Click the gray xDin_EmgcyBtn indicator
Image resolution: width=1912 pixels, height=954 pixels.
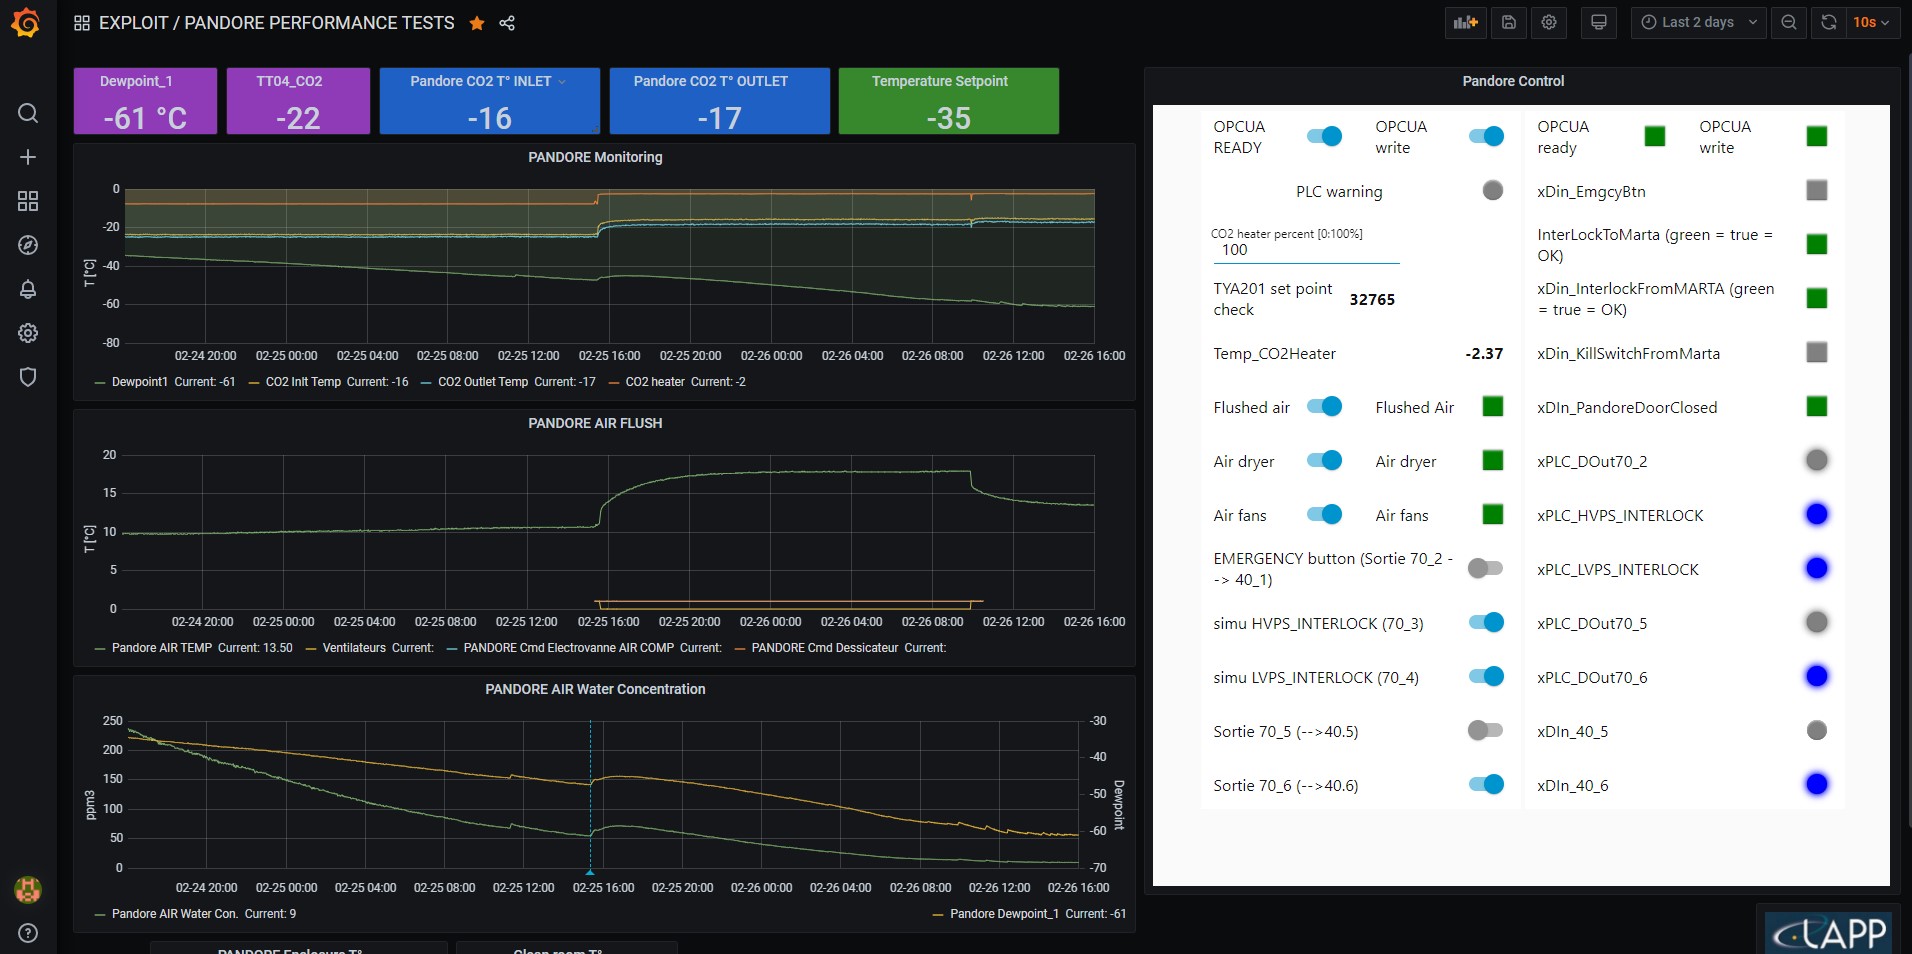pos(1817,190)
